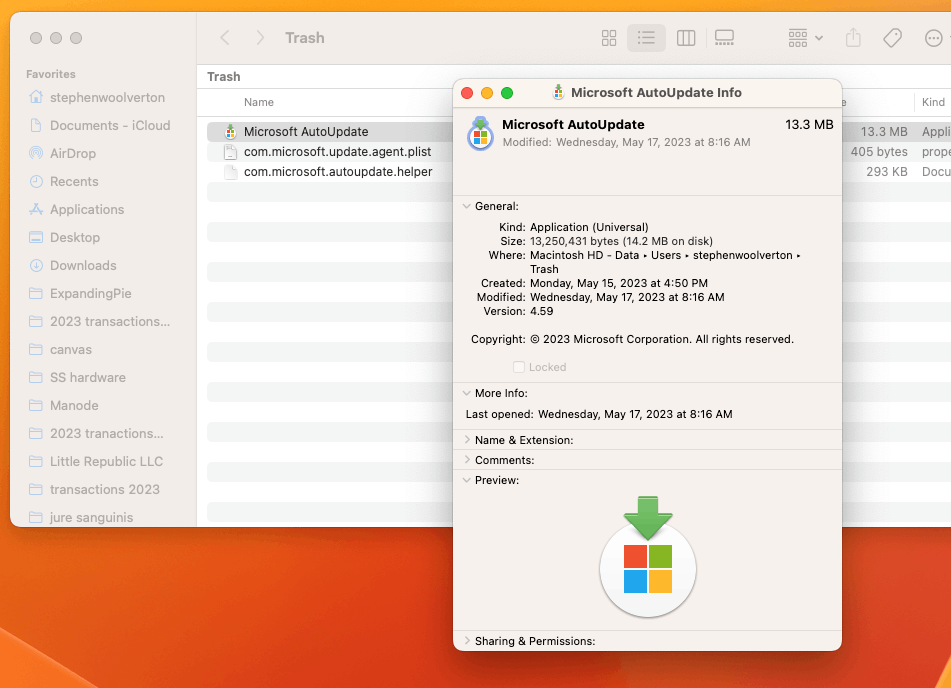Open Downloads in the sidebar

point(83,265)
